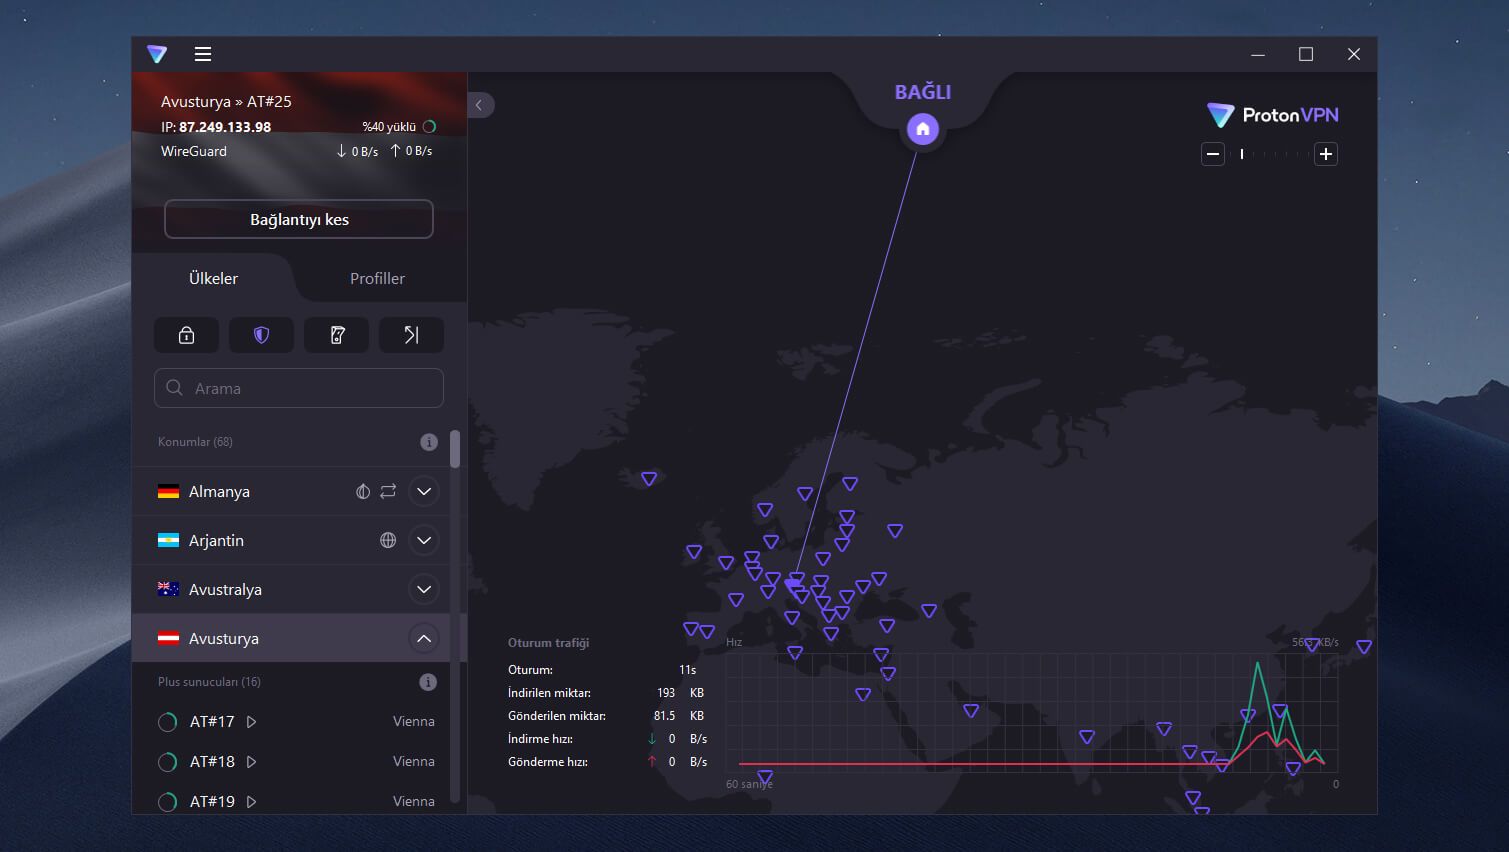Click the Arama search field
The width and height of the screenshot is (1509, 852).
[x=299, y=388]
